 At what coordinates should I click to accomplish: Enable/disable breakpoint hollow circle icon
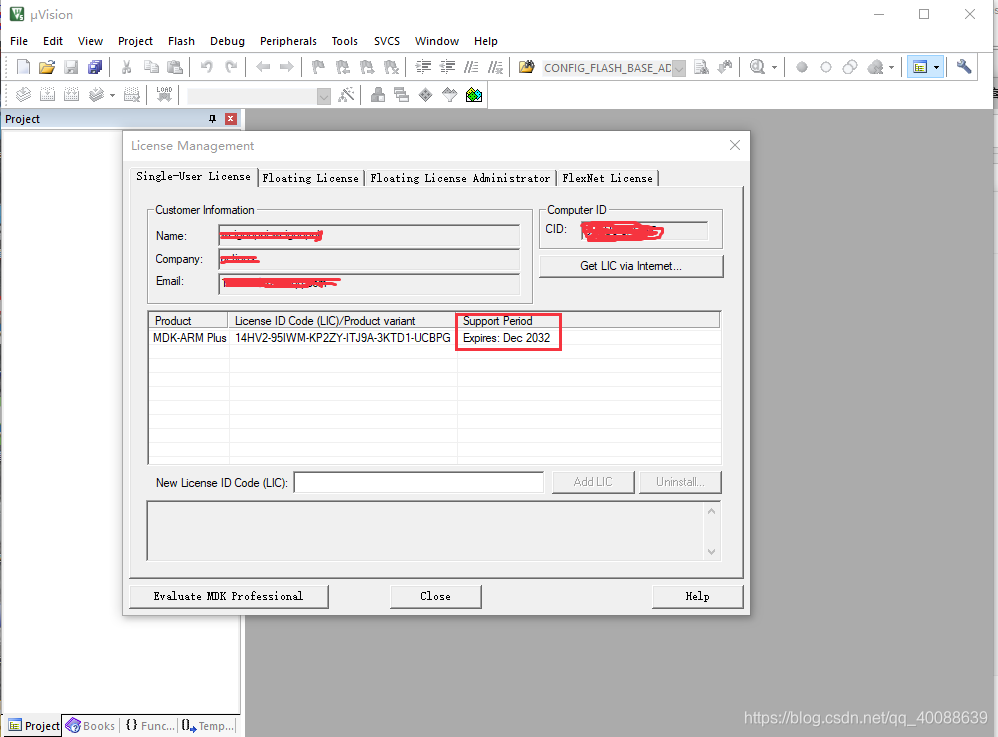pos(826,67)
